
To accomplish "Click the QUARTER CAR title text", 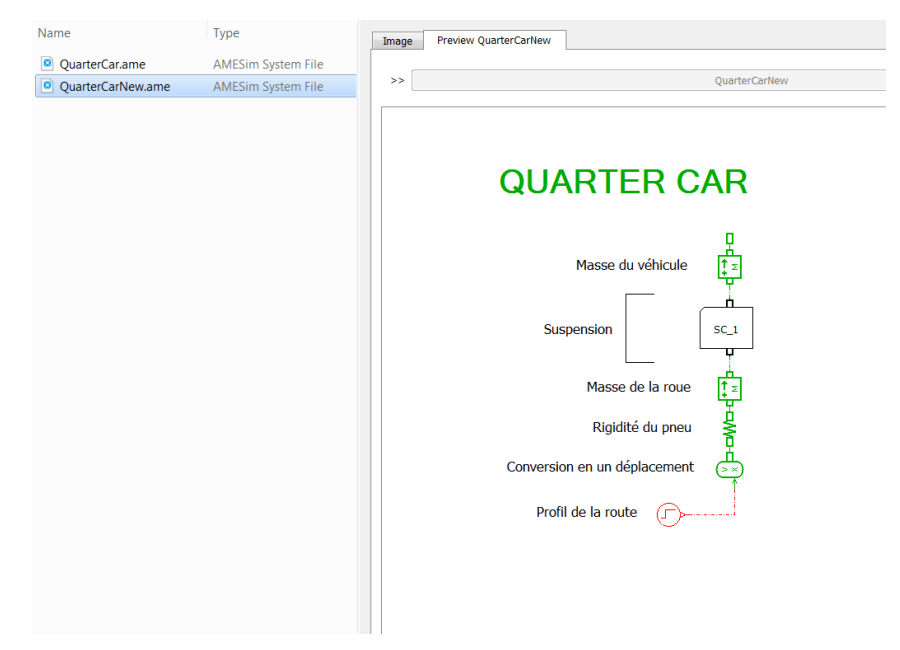I will pyautogui.click(x=623, y=182).
